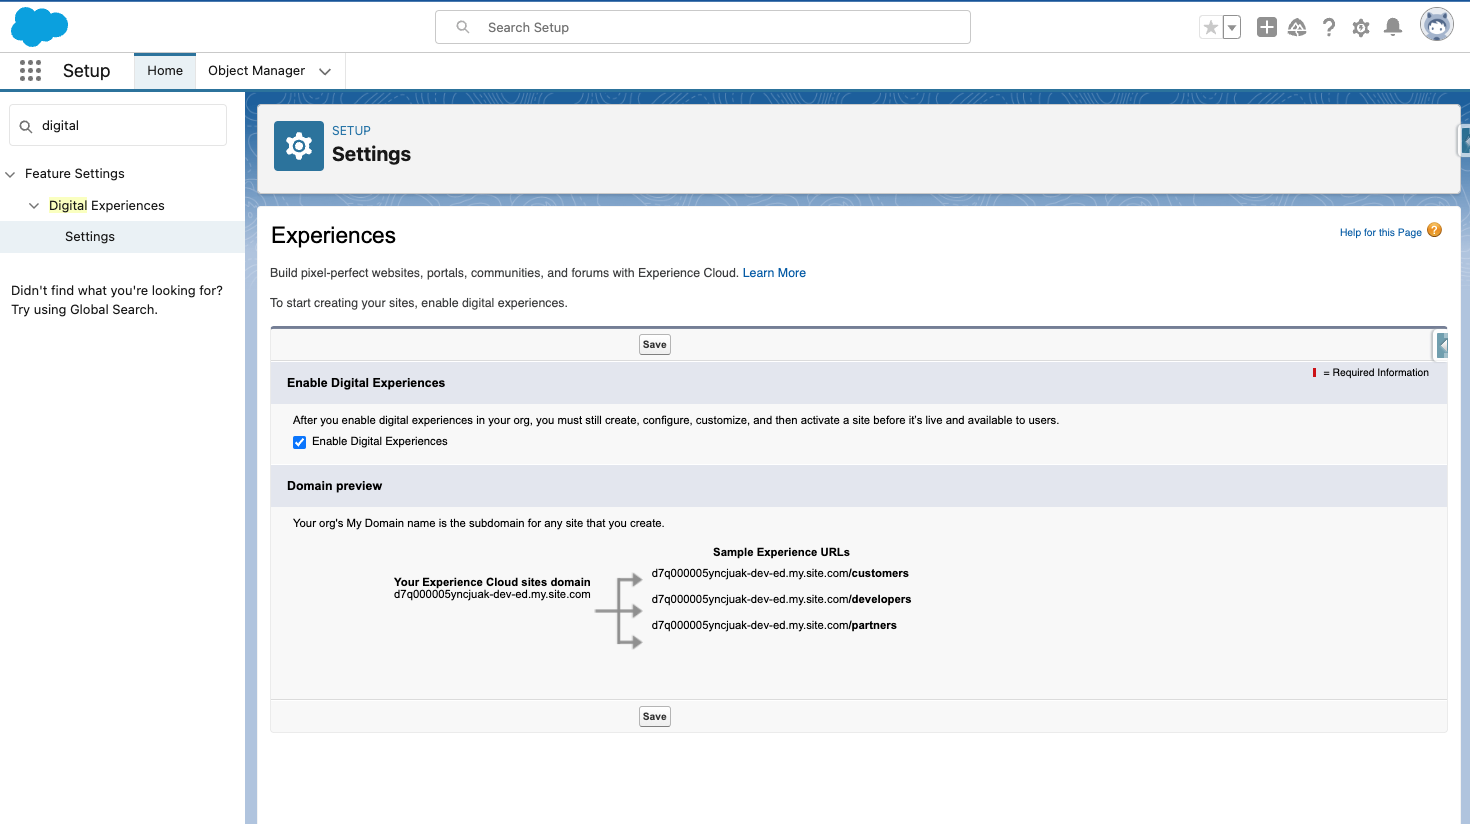This screenshot has width=1470, height=824.
Task: Select Settings in the sidebar tree
Action: 90,237
